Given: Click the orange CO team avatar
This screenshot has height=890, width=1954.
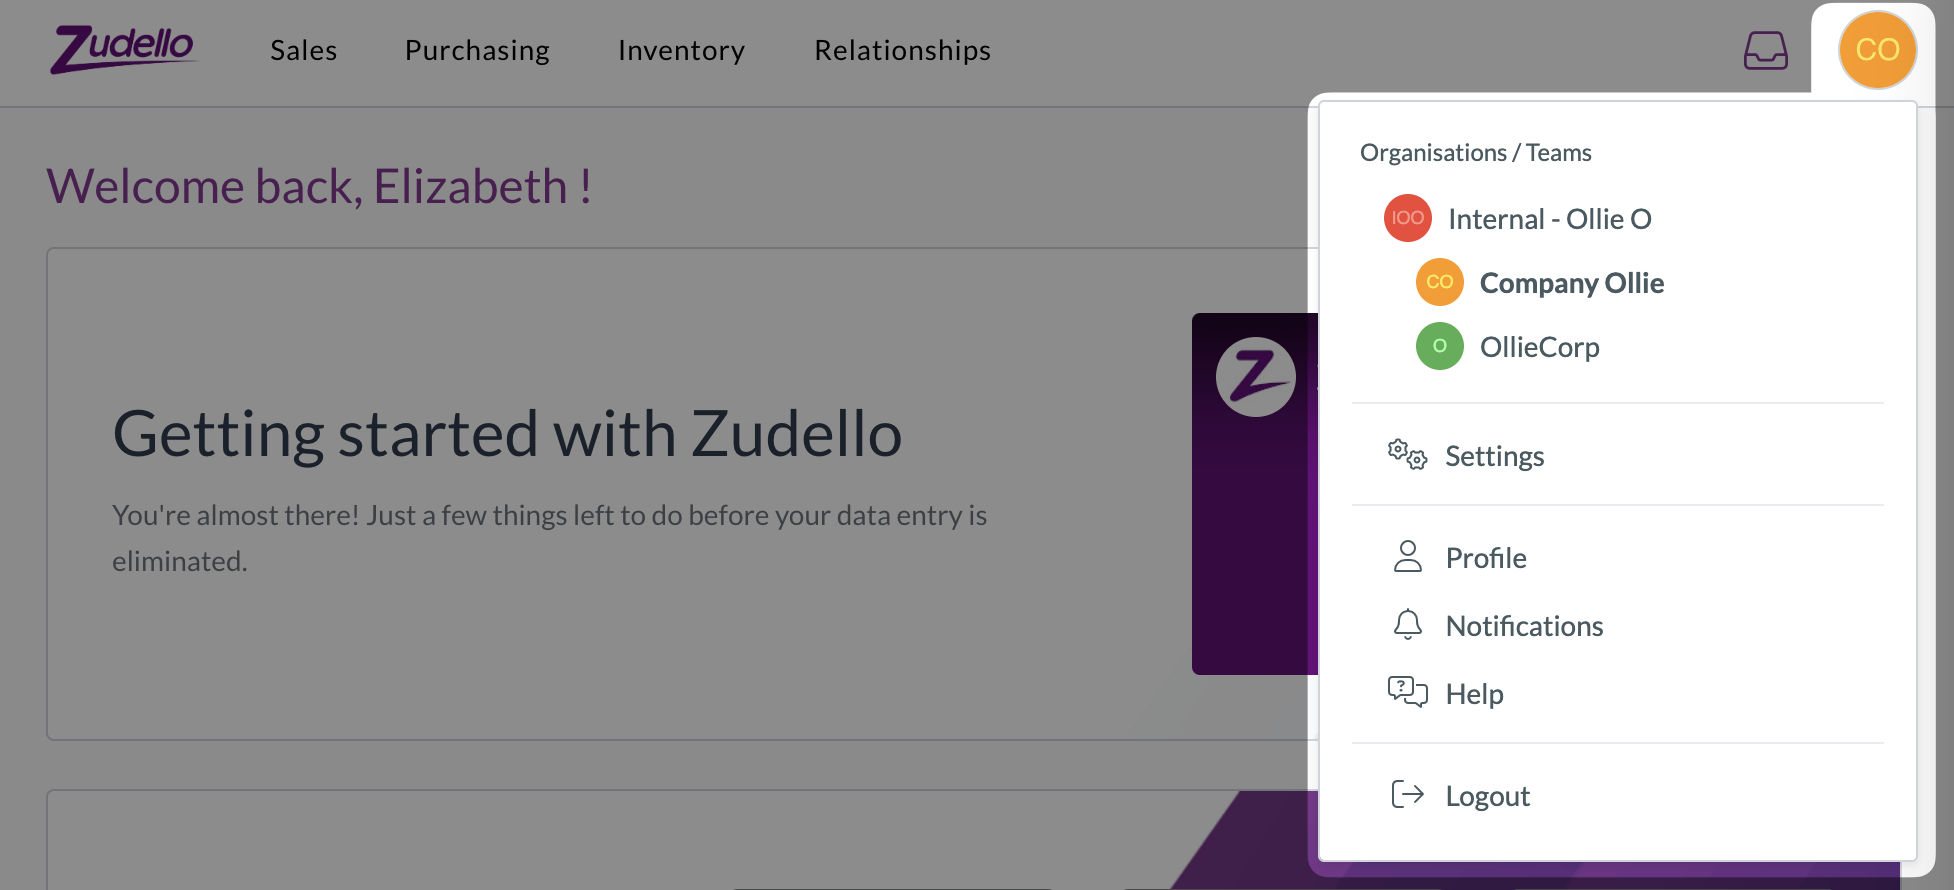Looking at the screenshot, I should tap(1439, 282).
